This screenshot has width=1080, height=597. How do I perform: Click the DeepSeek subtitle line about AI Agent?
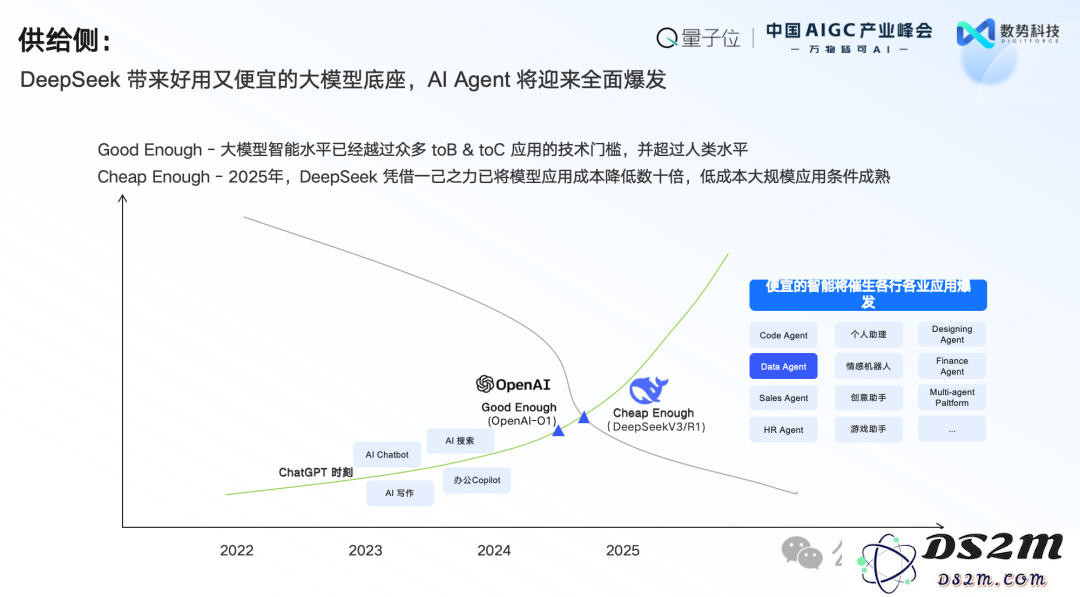tap(343, 80)
